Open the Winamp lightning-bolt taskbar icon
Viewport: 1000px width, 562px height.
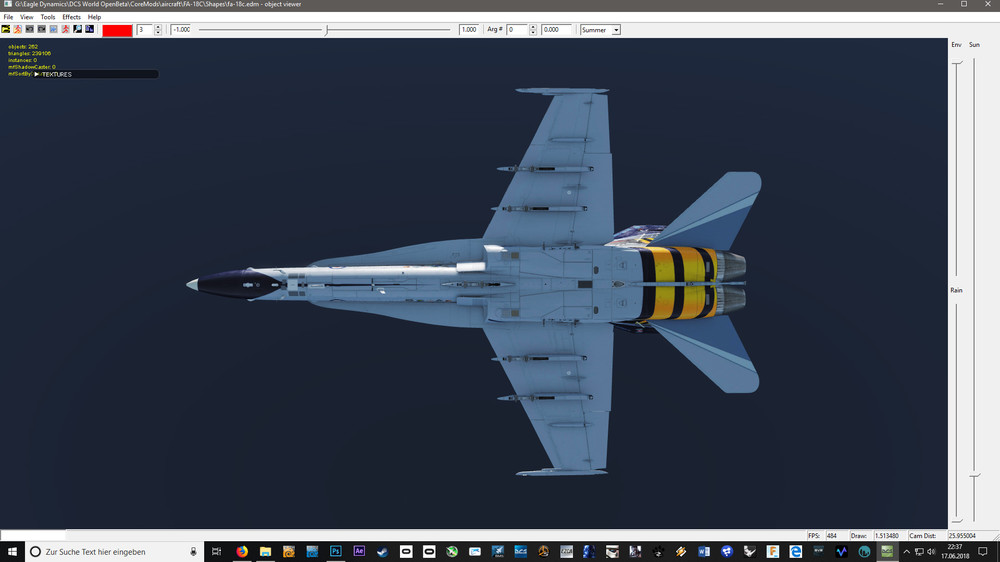click(x=680, y=552)
